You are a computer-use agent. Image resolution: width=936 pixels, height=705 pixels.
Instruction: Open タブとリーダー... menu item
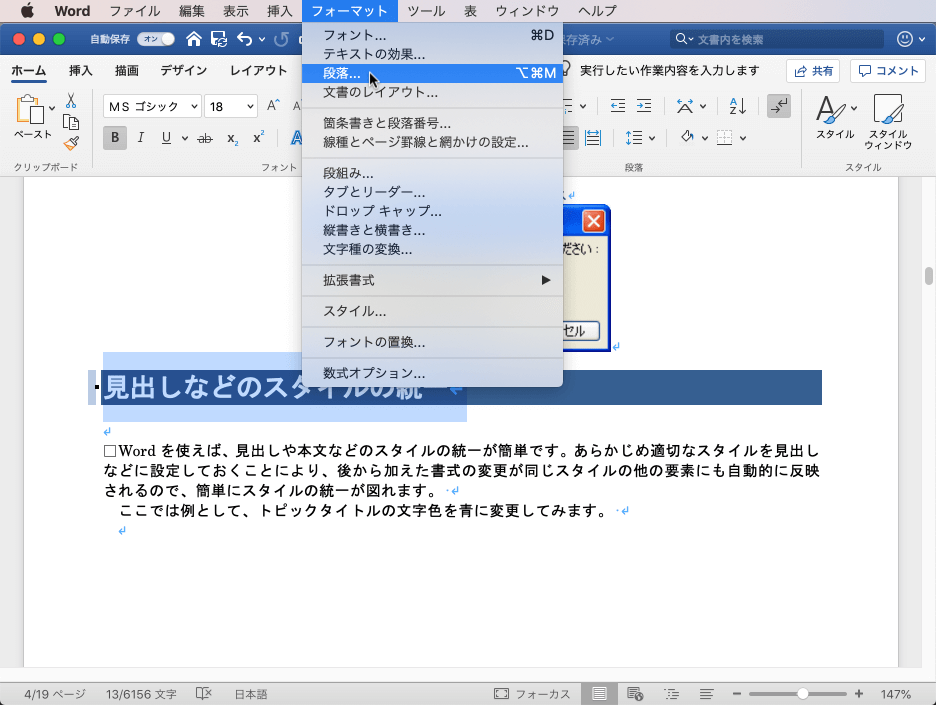click(x=432, y=192)
